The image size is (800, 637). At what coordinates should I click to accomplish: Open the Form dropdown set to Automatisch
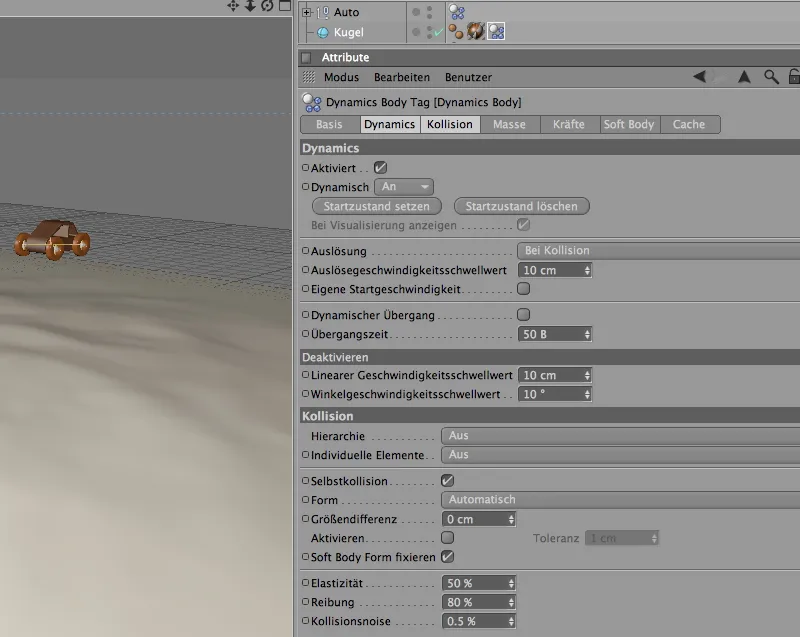click(x=619, y=500)
